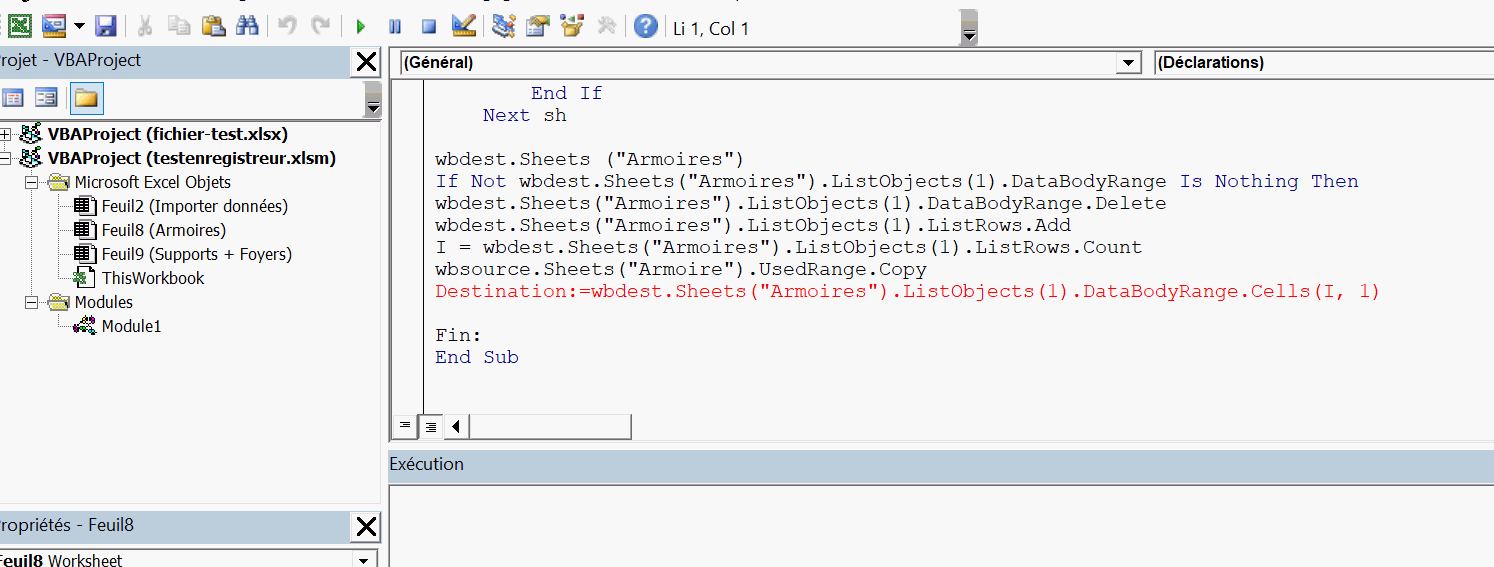
Task: Save the project with the floppy disk icon
Action: [106, 26]
